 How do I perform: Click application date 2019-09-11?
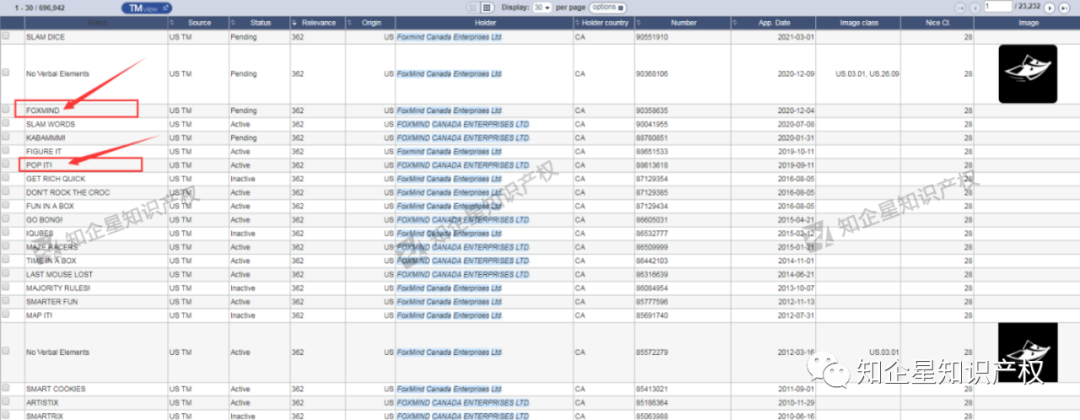click(796, 165)
